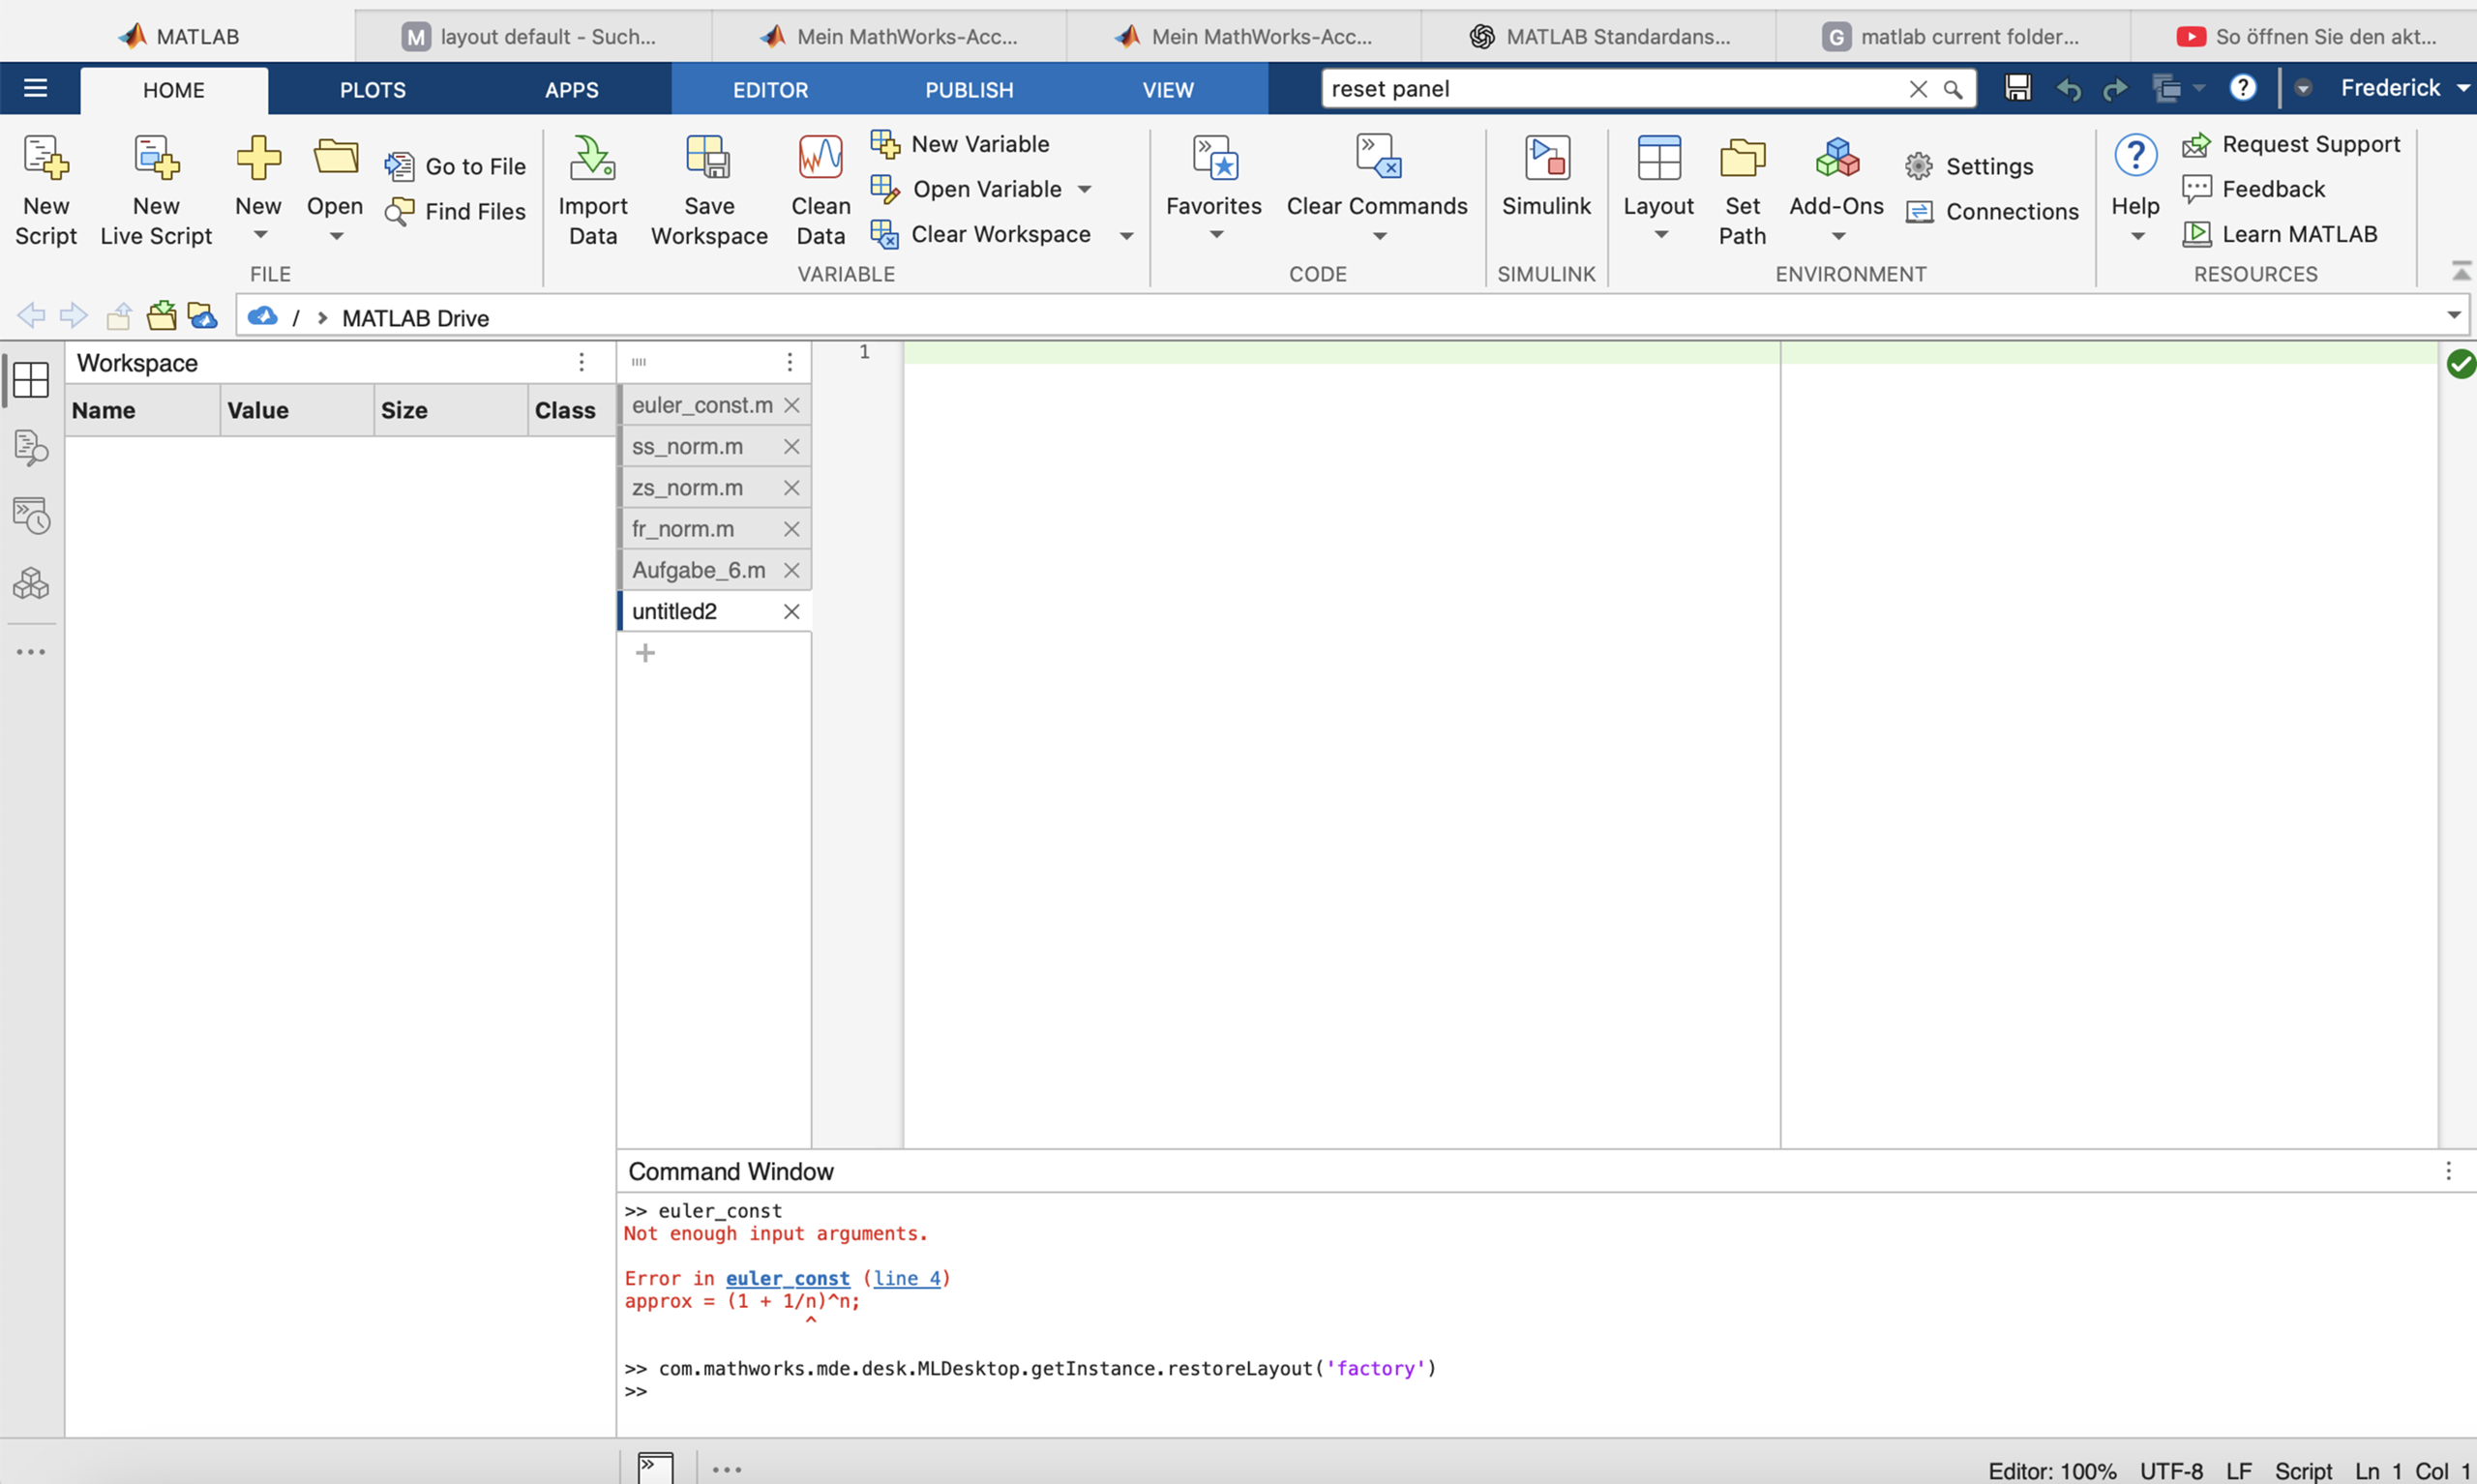Expand the Clear Workspace dropdown arrow
Image resolution: width=2477 pixels, height=1484 pixels.
click(1126, 236)
